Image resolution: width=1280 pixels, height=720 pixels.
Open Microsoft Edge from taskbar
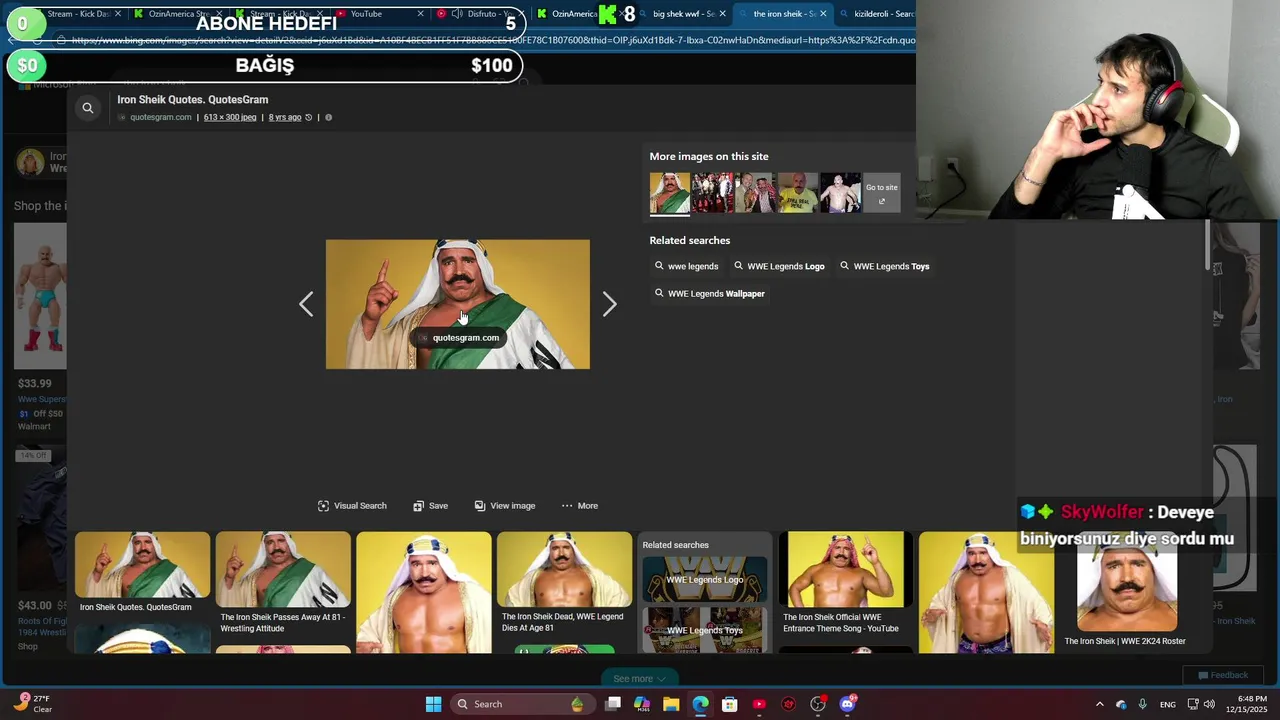[700, 704]
